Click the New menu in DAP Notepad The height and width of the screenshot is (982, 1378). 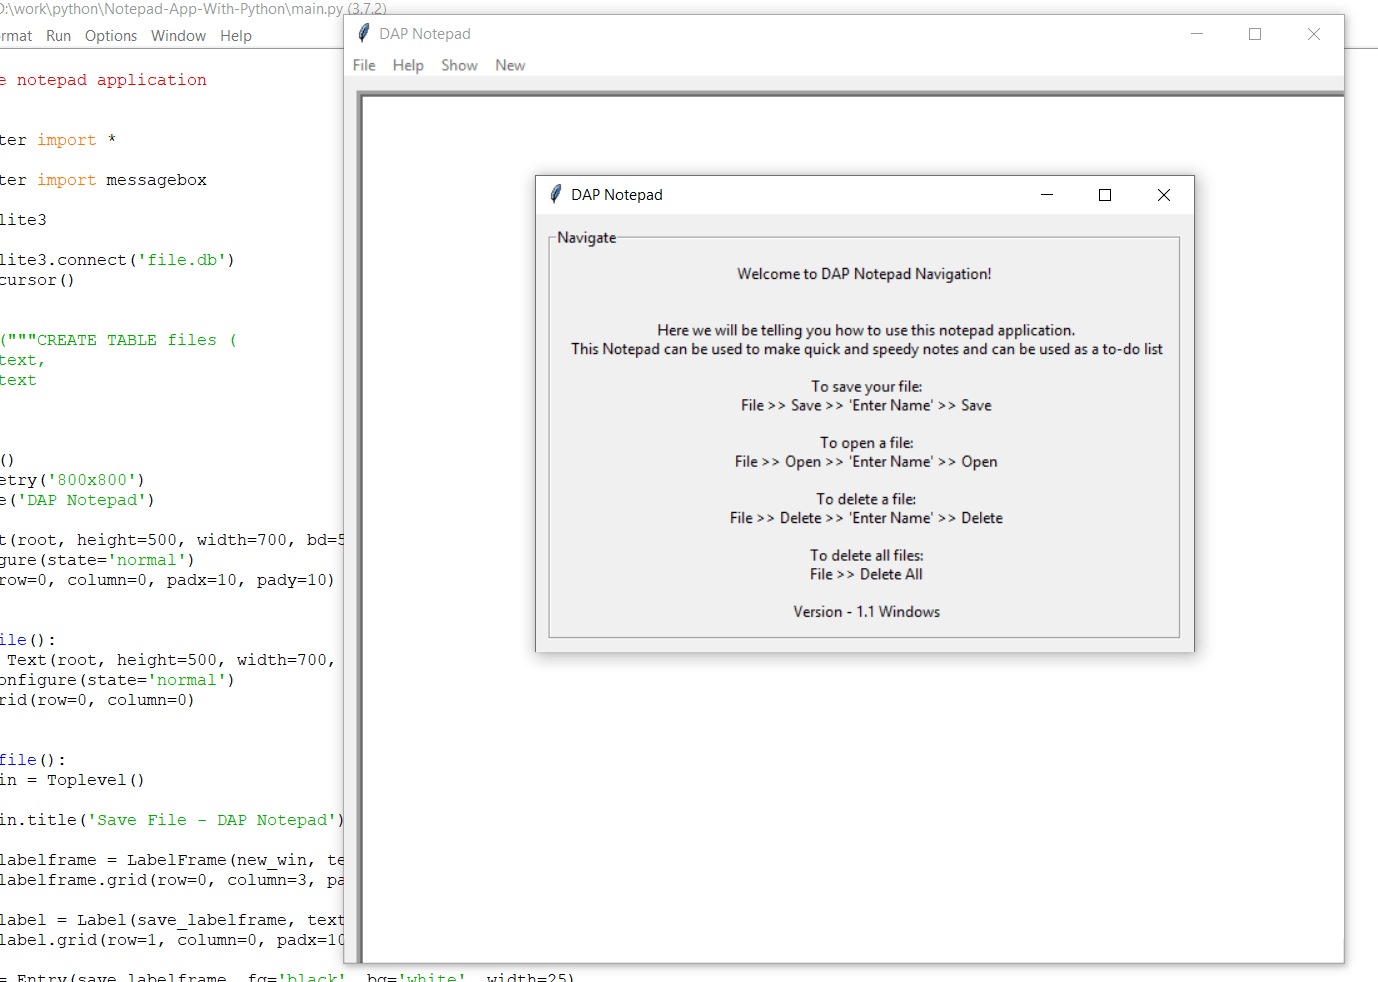pyautogui.click(x=510, y=65)
